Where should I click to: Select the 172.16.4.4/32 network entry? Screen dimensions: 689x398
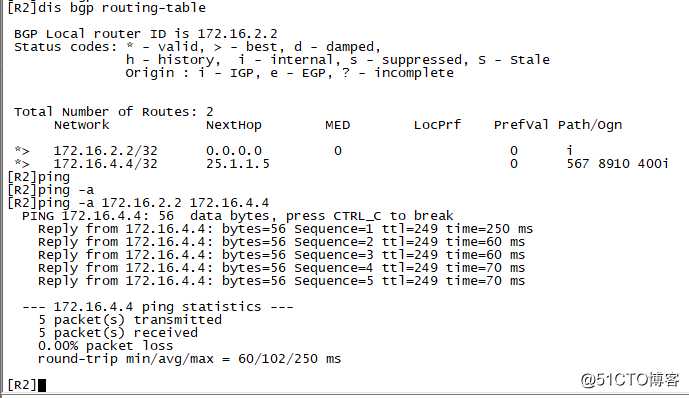[x=105, y=164]
